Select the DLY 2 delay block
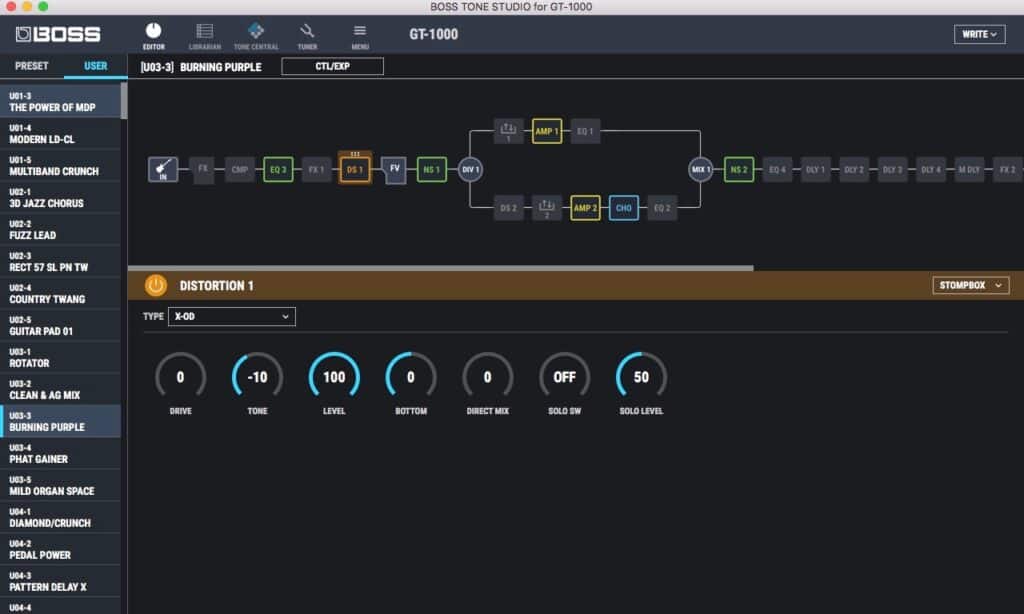 point(854,170)
